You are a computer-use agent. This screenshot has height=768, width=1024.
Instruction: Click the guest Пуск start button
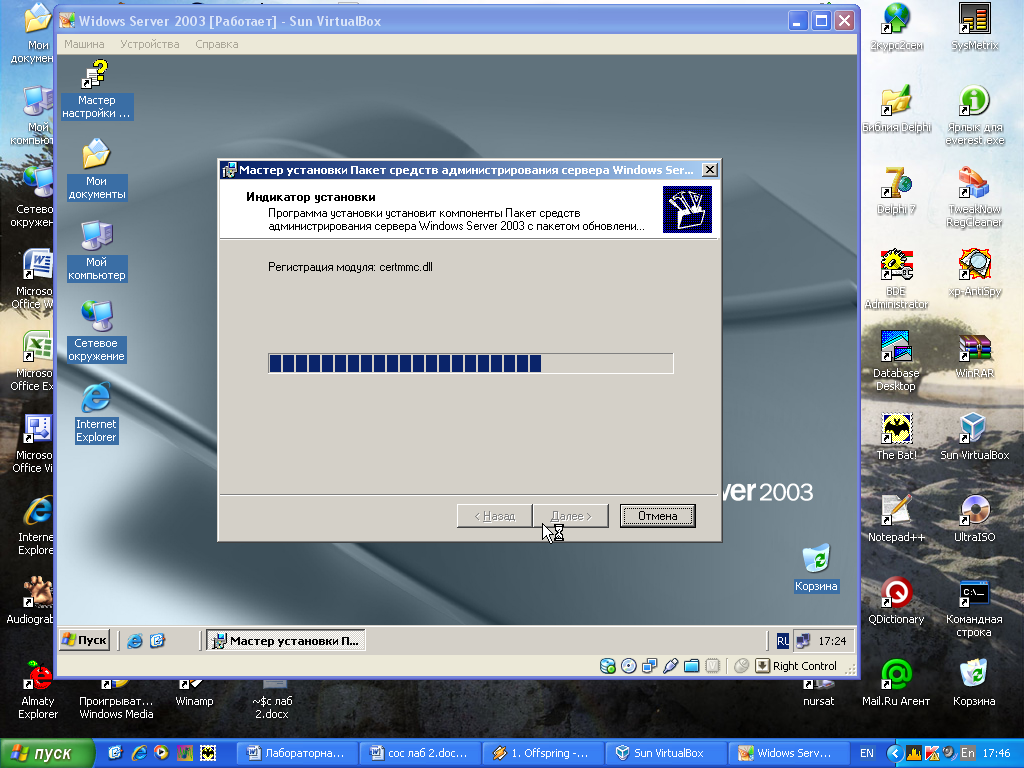pyautogui.click(x=84, y=640)
